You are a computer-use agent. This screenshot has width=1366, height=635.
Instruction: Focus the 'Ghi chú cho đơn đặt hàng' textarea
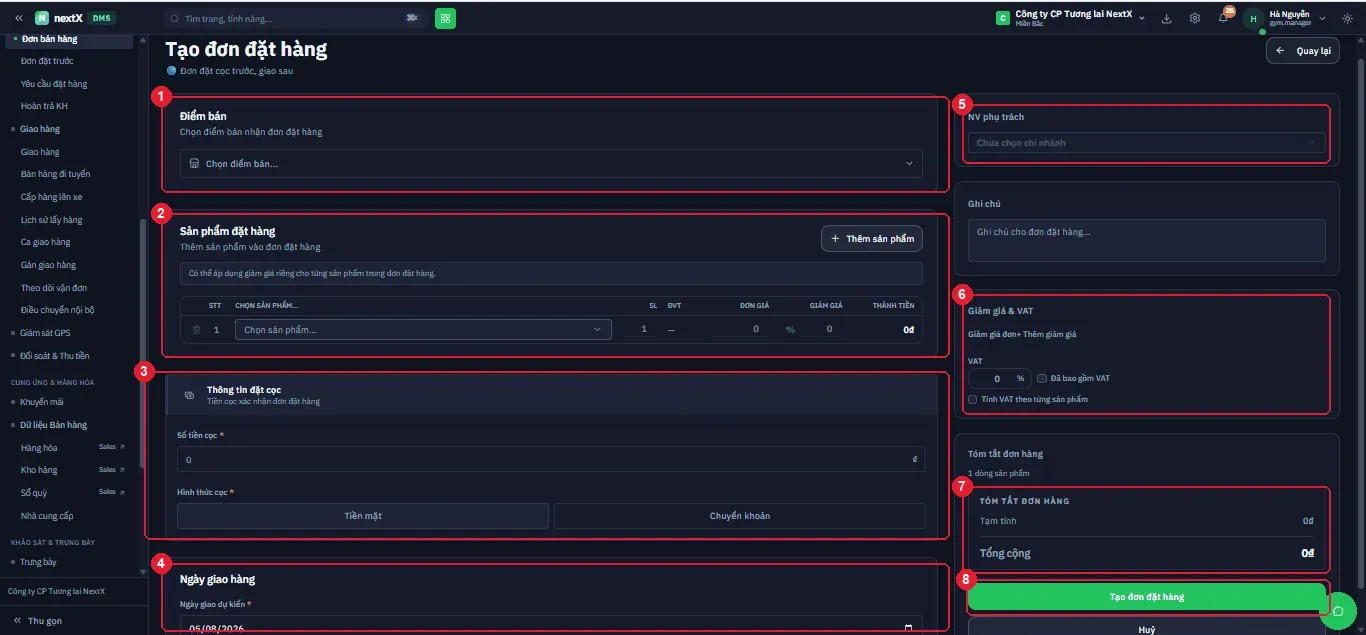click(x=1146, y=241)
